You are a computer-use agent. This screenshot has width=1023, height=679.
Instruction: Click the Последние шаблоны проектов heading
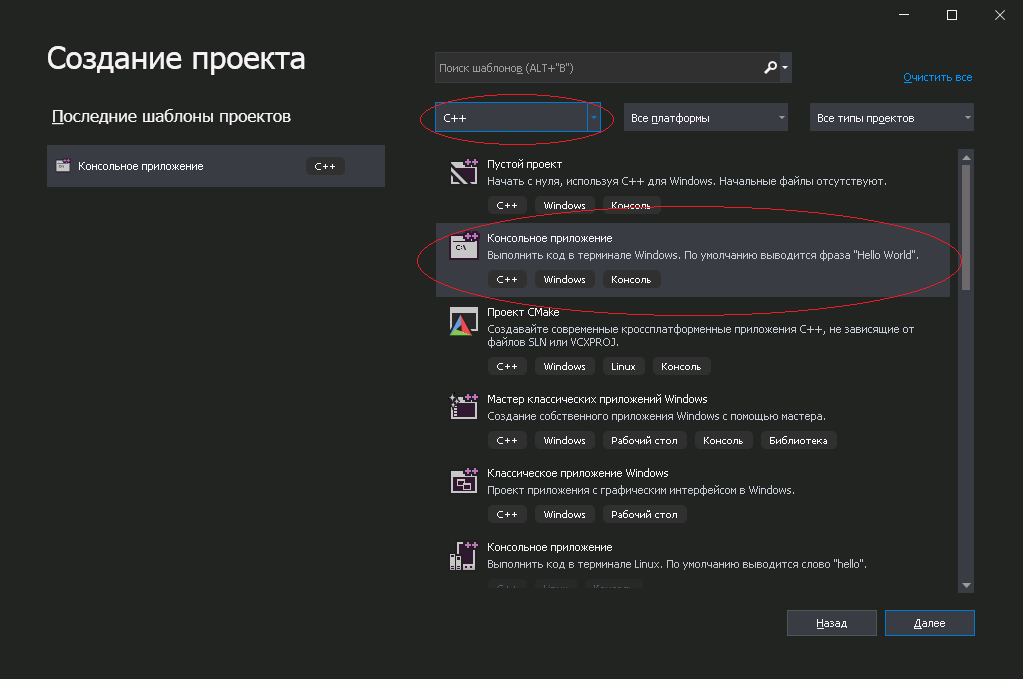(171, 117)
